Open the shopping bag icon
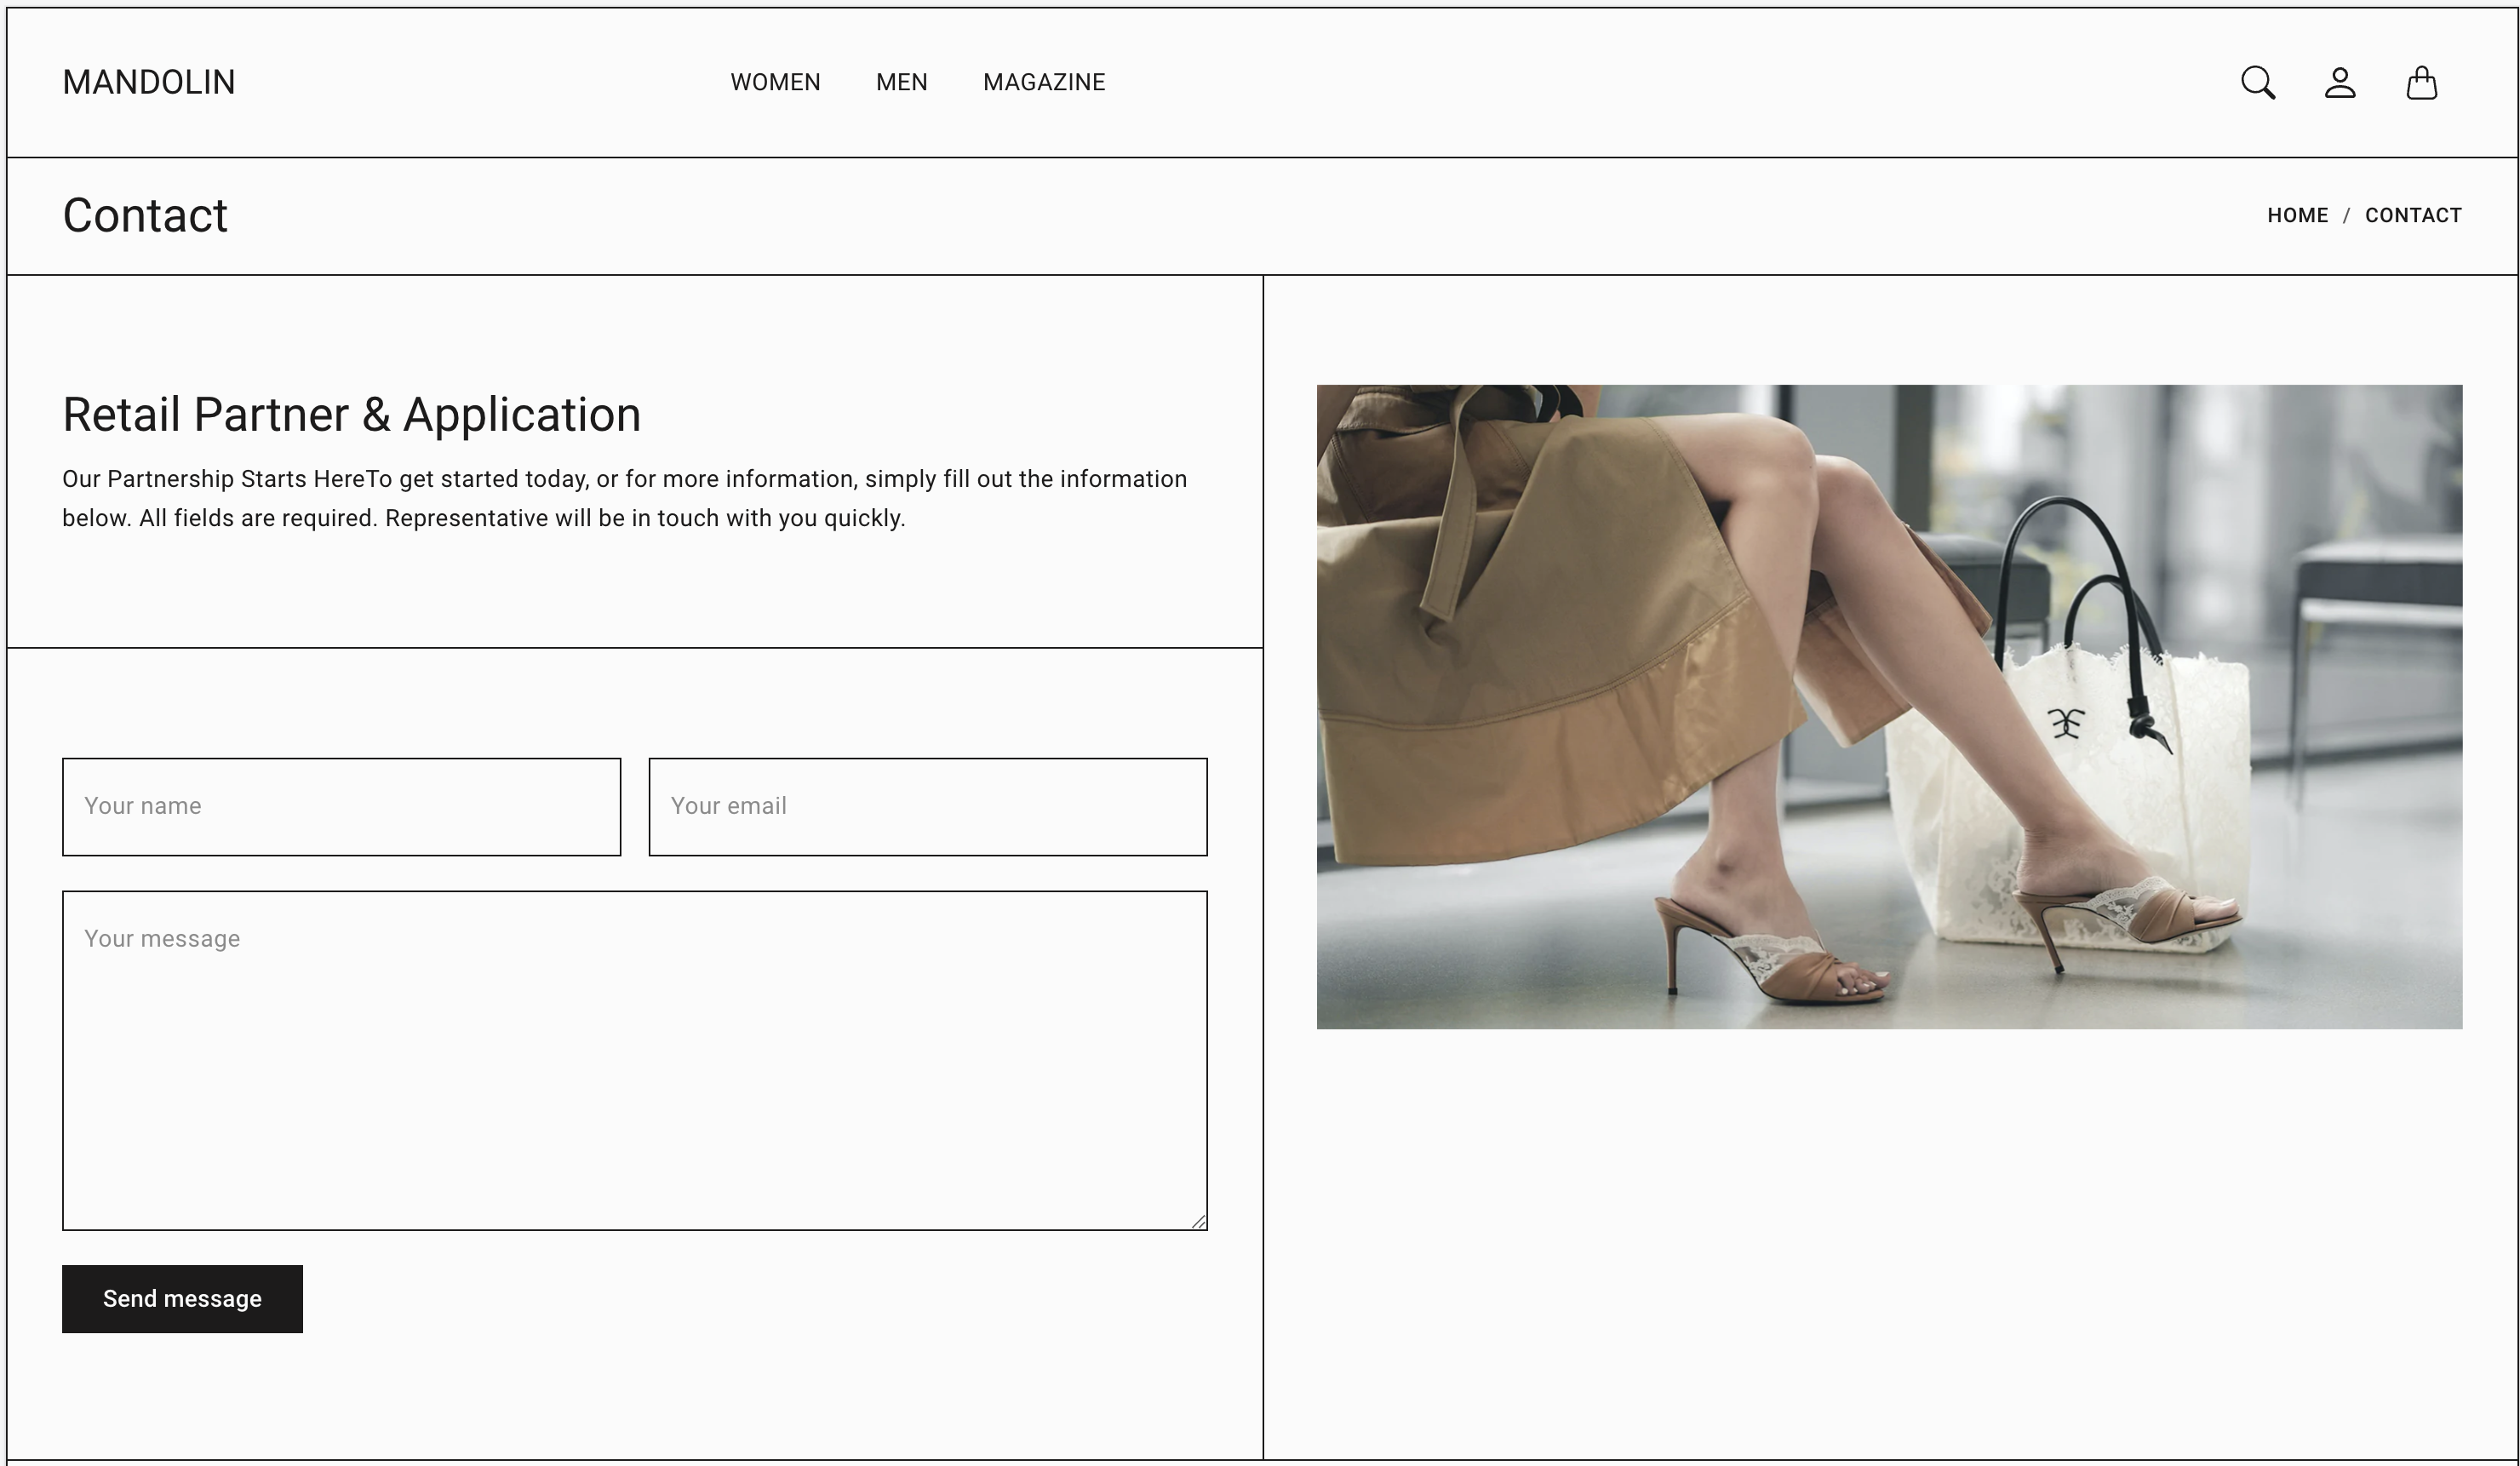 tap(2421, 83)
